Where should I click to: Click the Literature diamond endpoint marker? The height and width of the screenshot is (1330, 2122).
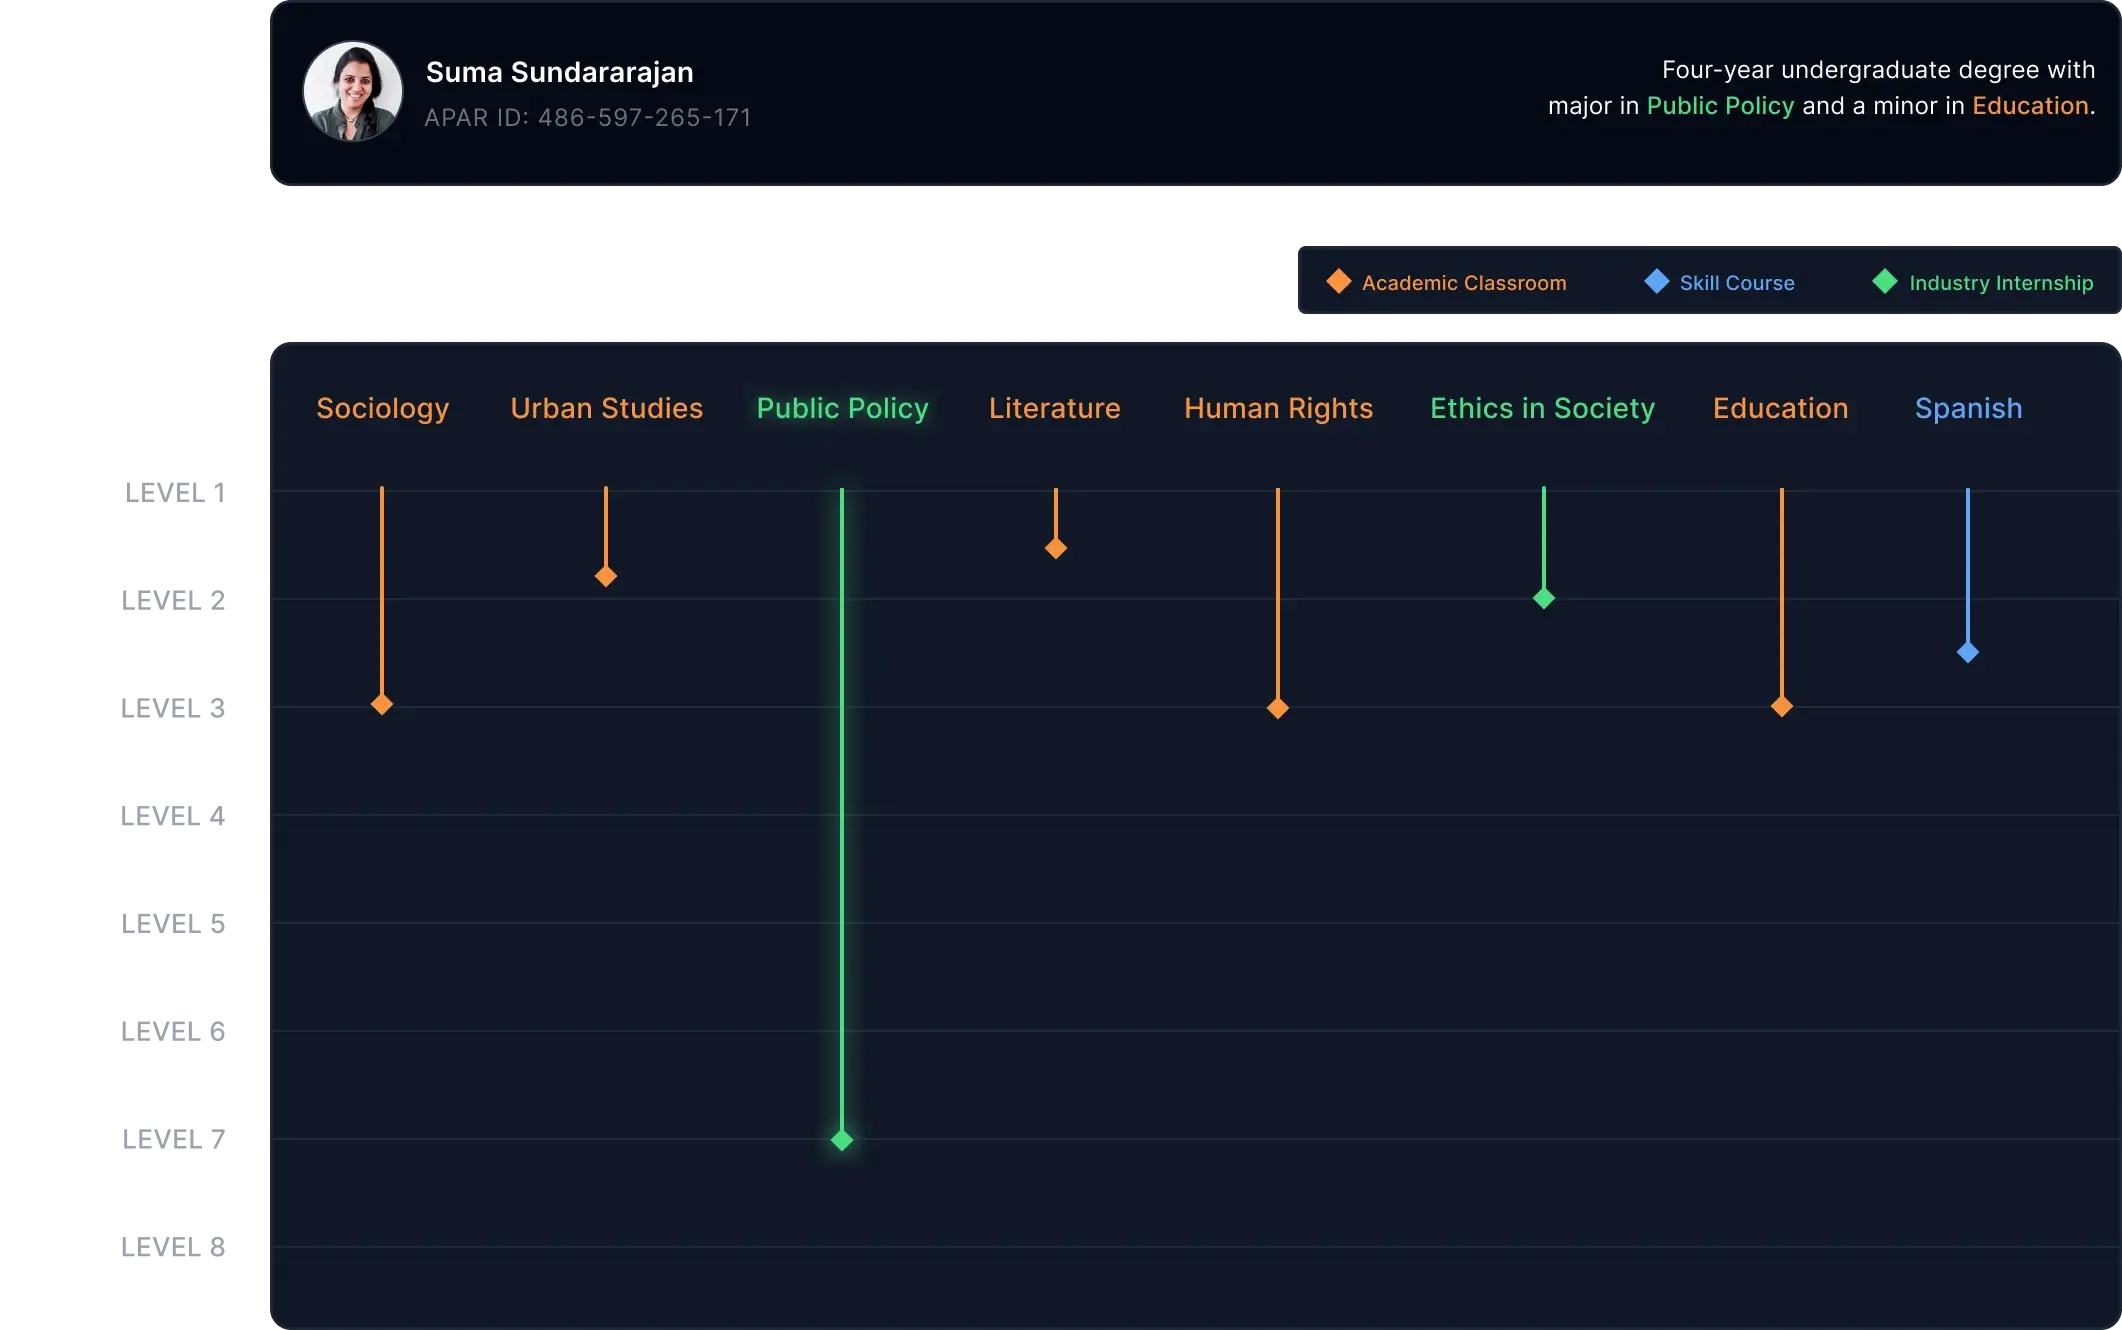pyautogui.click(x=1056, y=549)
